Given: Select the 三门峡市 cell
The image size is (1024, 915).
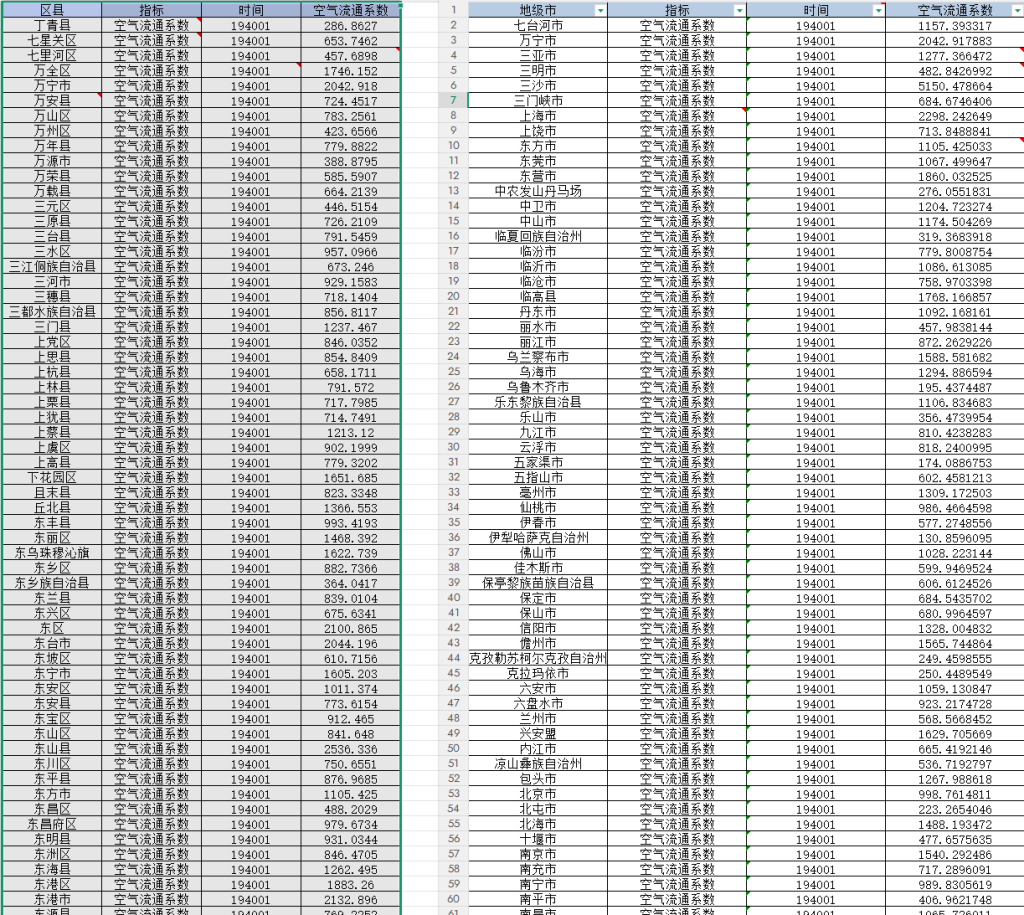Looking at the screenshot, I should coord(537,101).
